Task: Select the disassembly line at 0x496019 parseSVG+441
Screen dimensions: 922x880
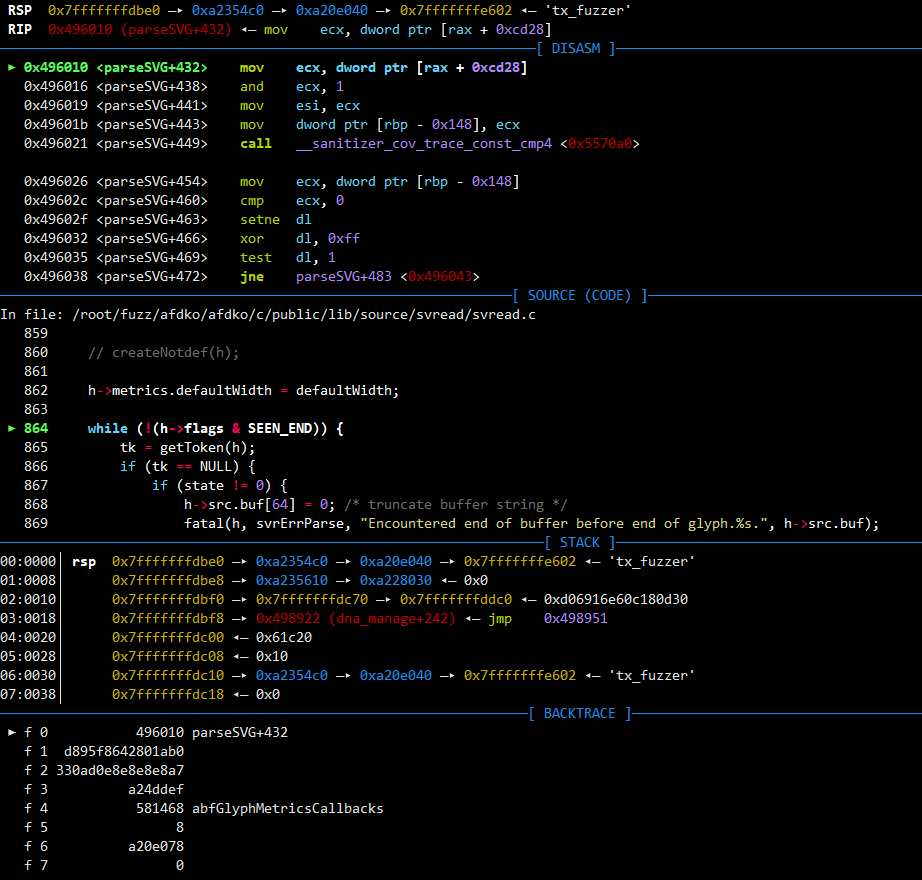Action: pyautogui.click(x=192, y=106)
